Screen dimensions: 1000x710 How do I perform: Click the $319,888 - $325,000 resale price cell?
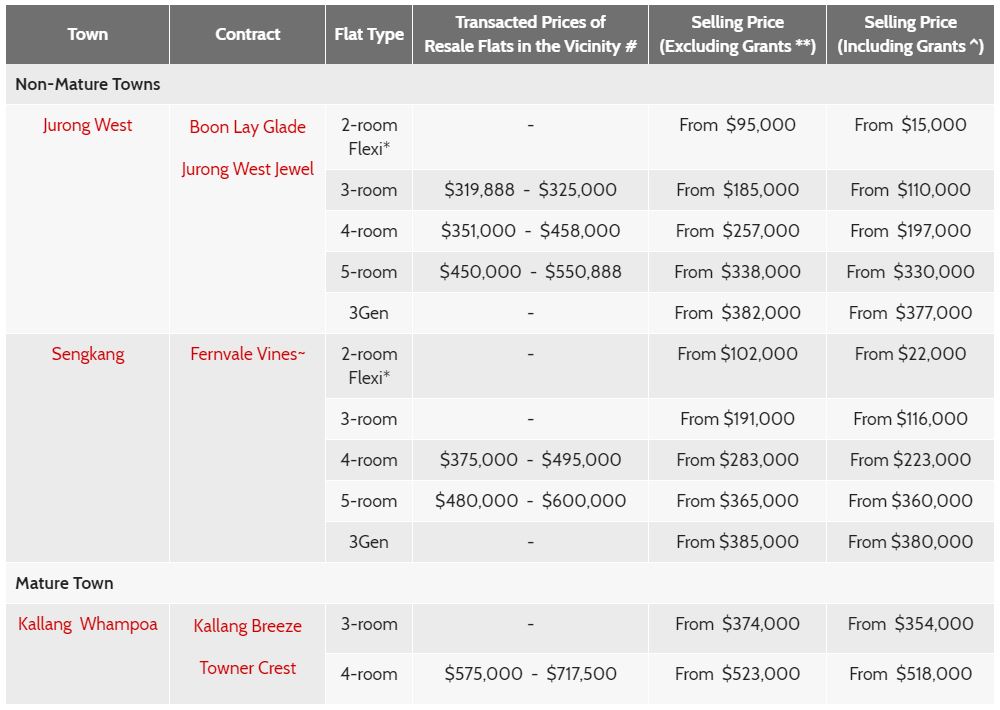click(x=530, y=190)
